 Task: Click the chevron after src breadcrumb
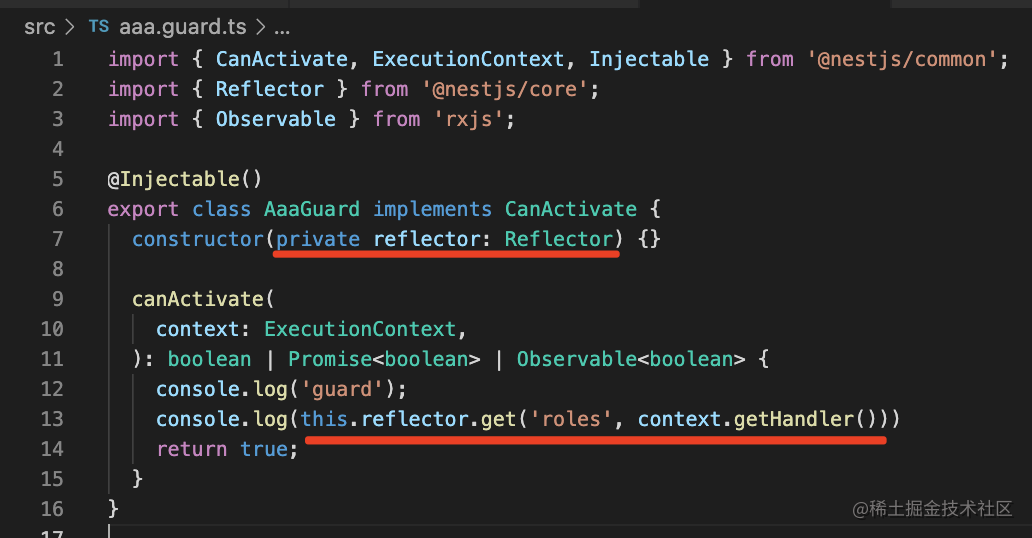point(70,27)
